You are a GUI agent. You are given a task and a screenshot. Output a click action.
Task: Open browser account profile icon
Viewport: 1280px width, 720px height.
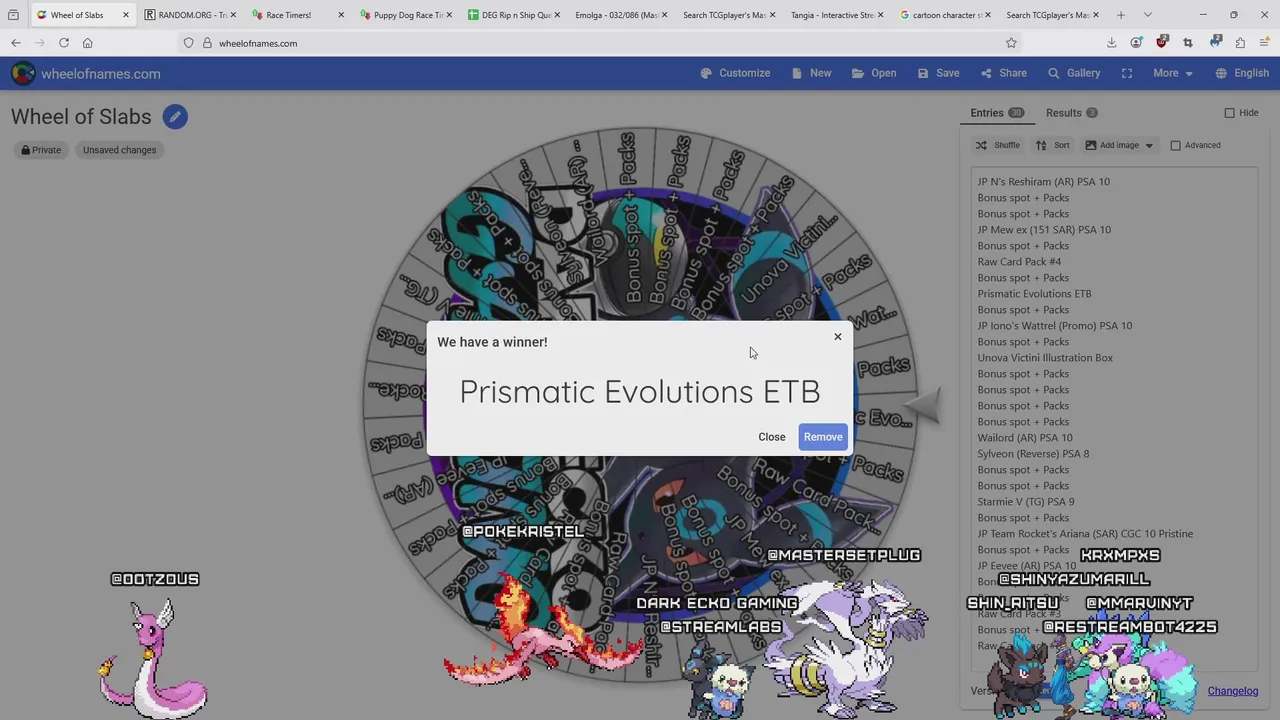click(1136, 43)
